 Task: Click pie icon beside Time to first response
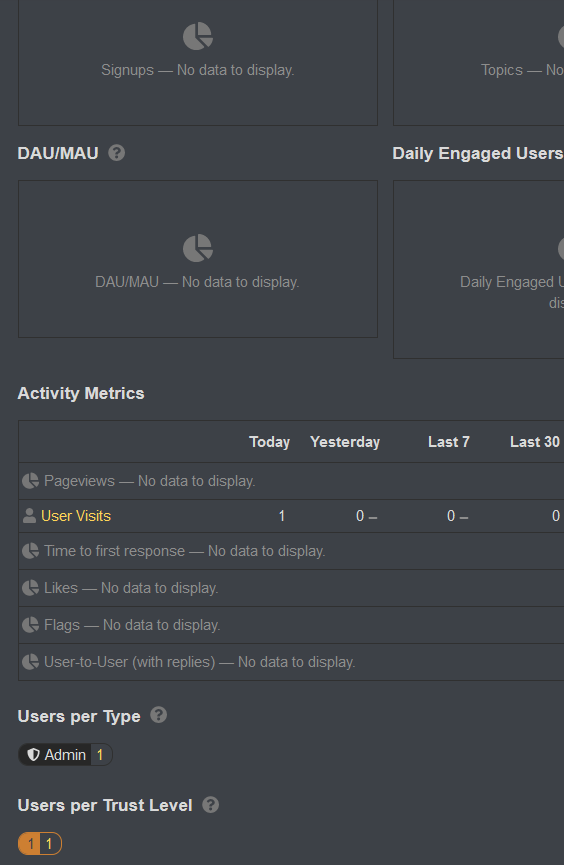(x=30, y=551)
